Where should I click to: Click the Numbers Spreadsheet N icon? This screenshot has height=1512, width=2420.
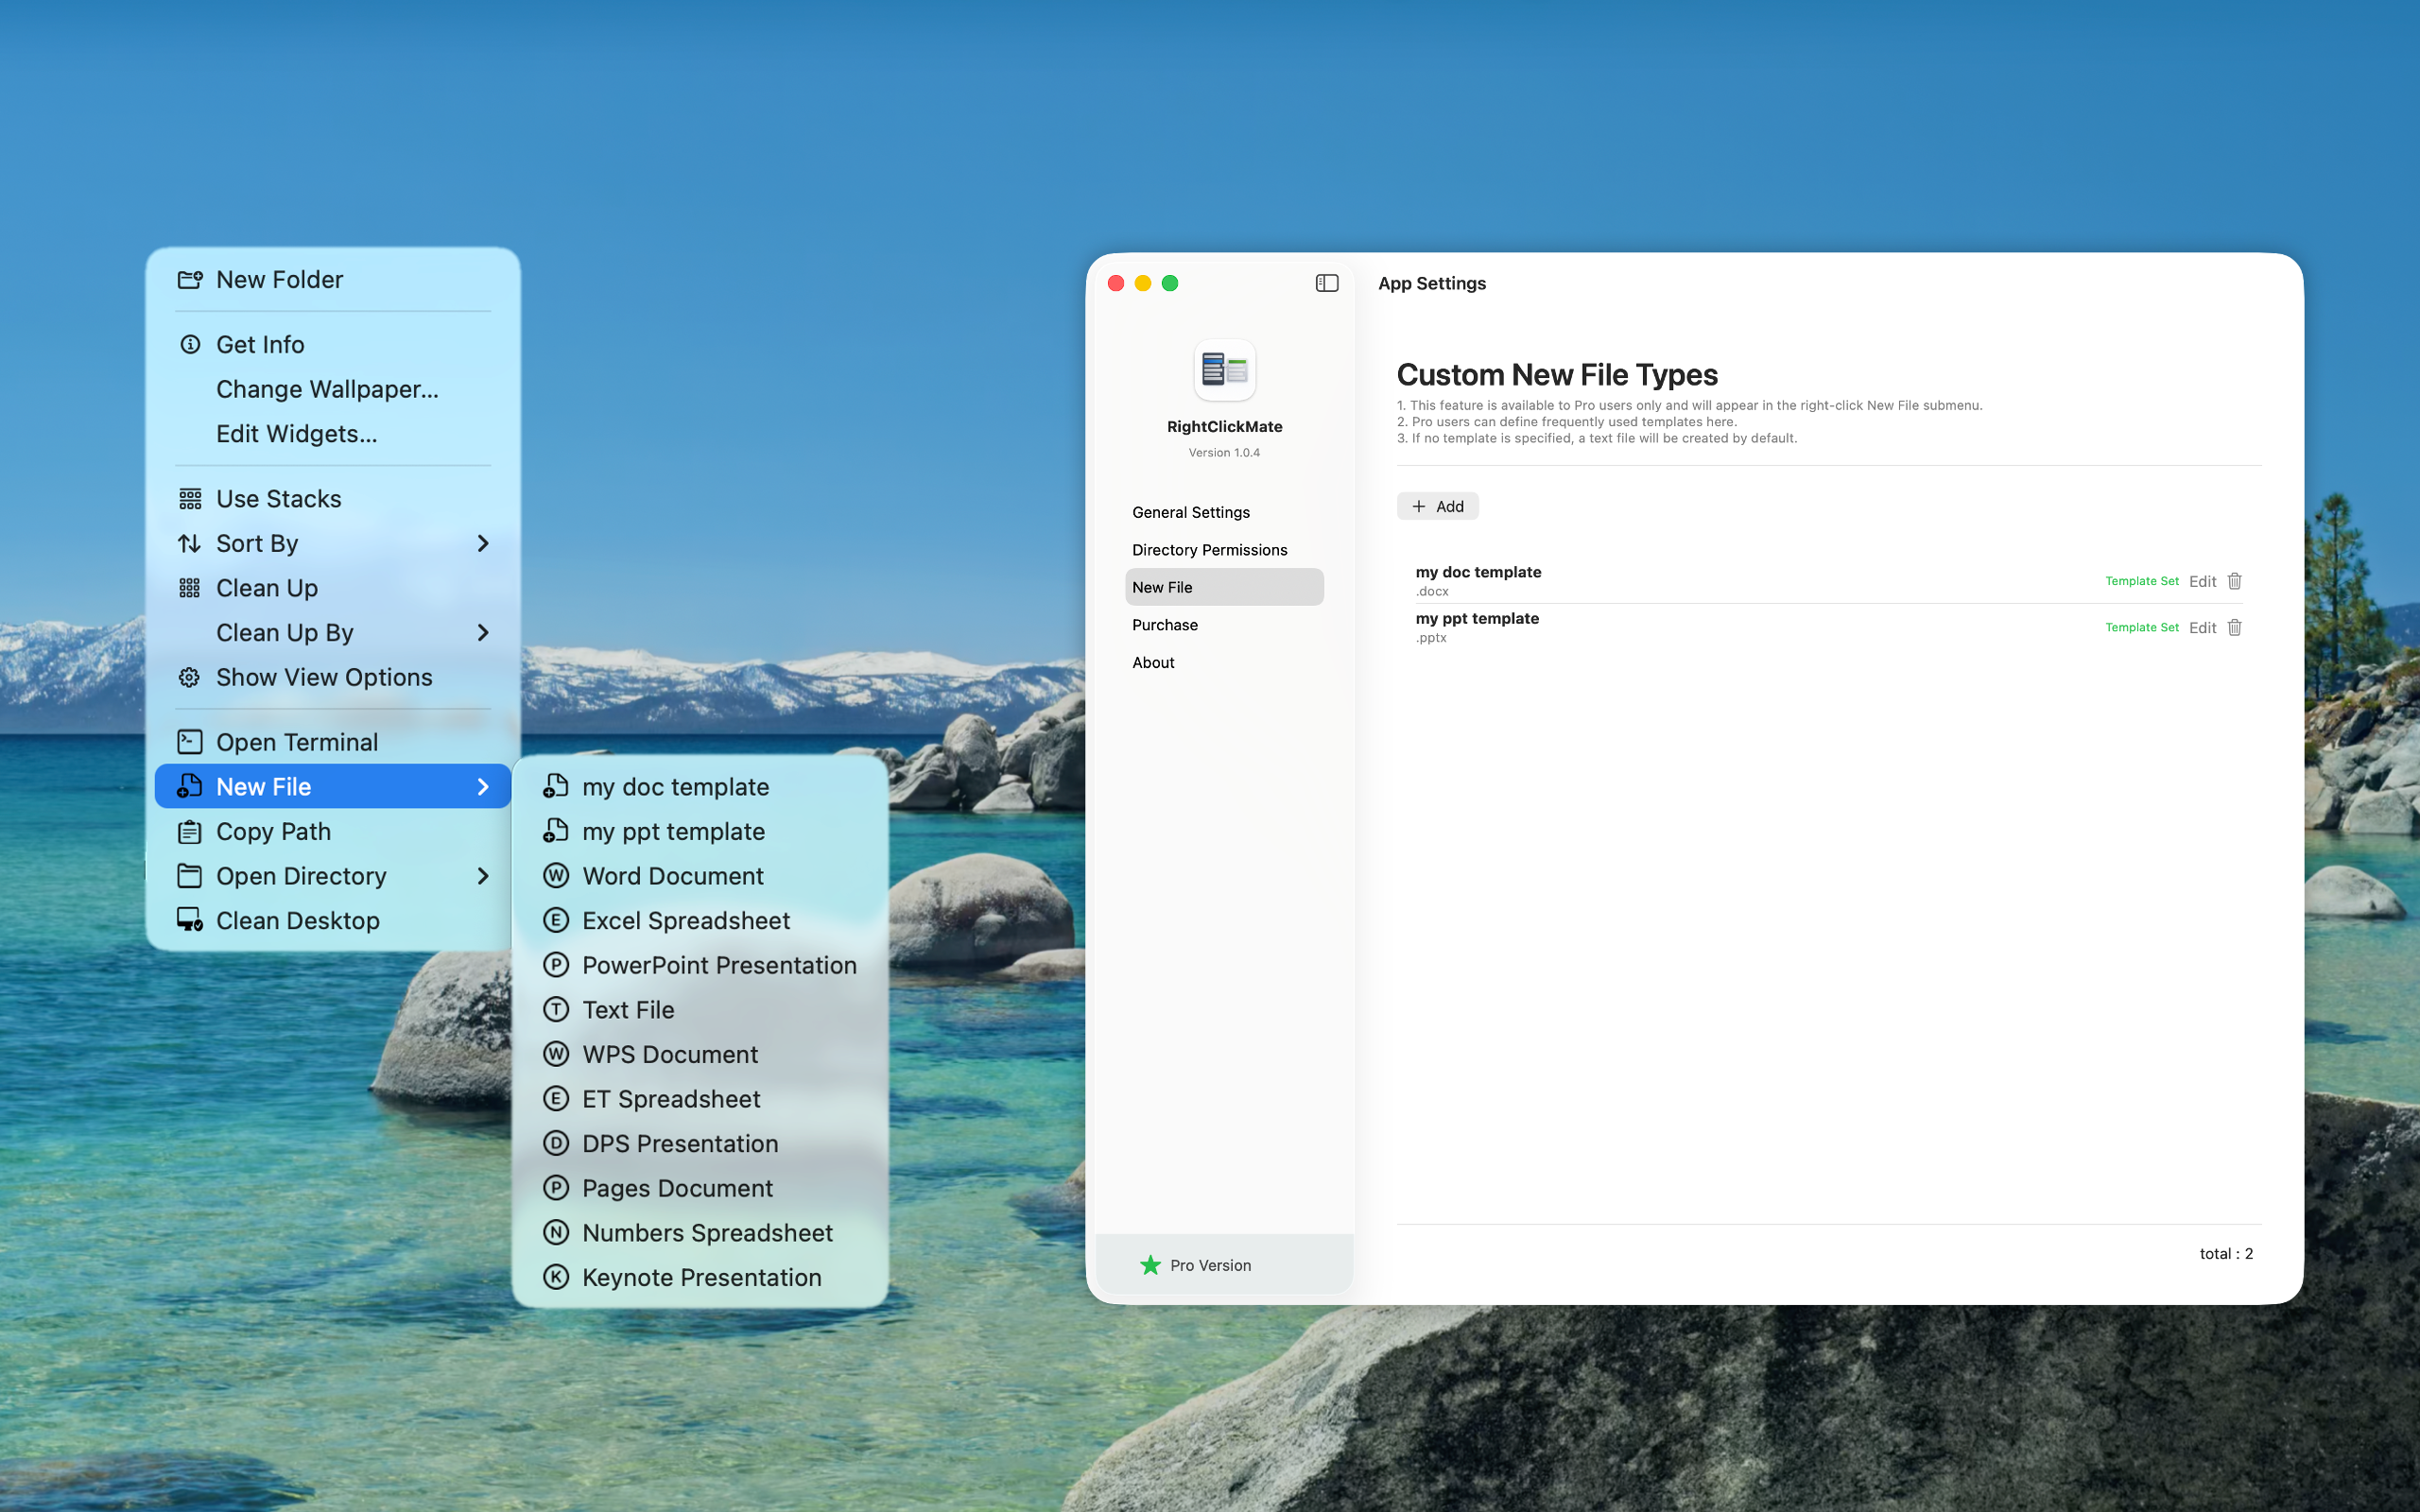point(556,1233)
